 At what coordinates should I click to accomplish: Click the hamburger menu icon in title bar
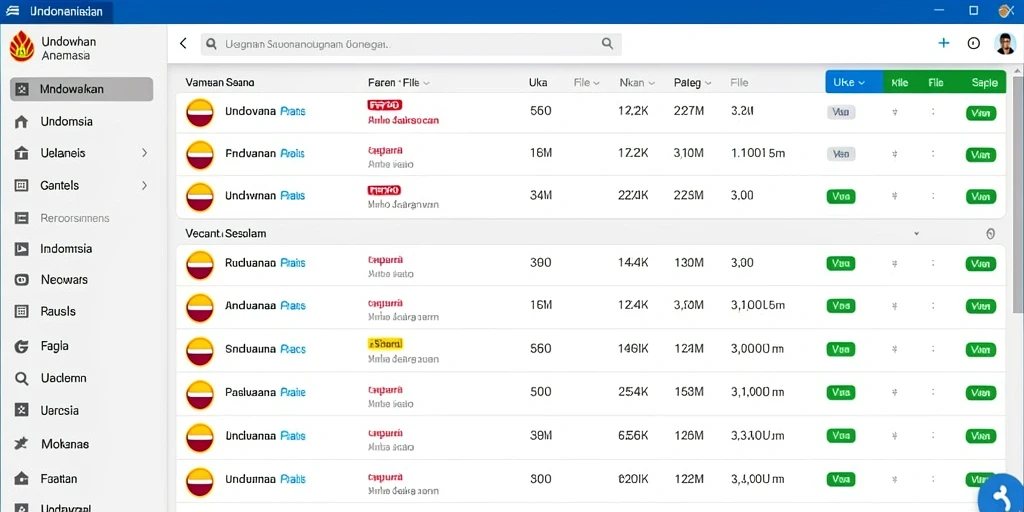click(x=11, y=11)
